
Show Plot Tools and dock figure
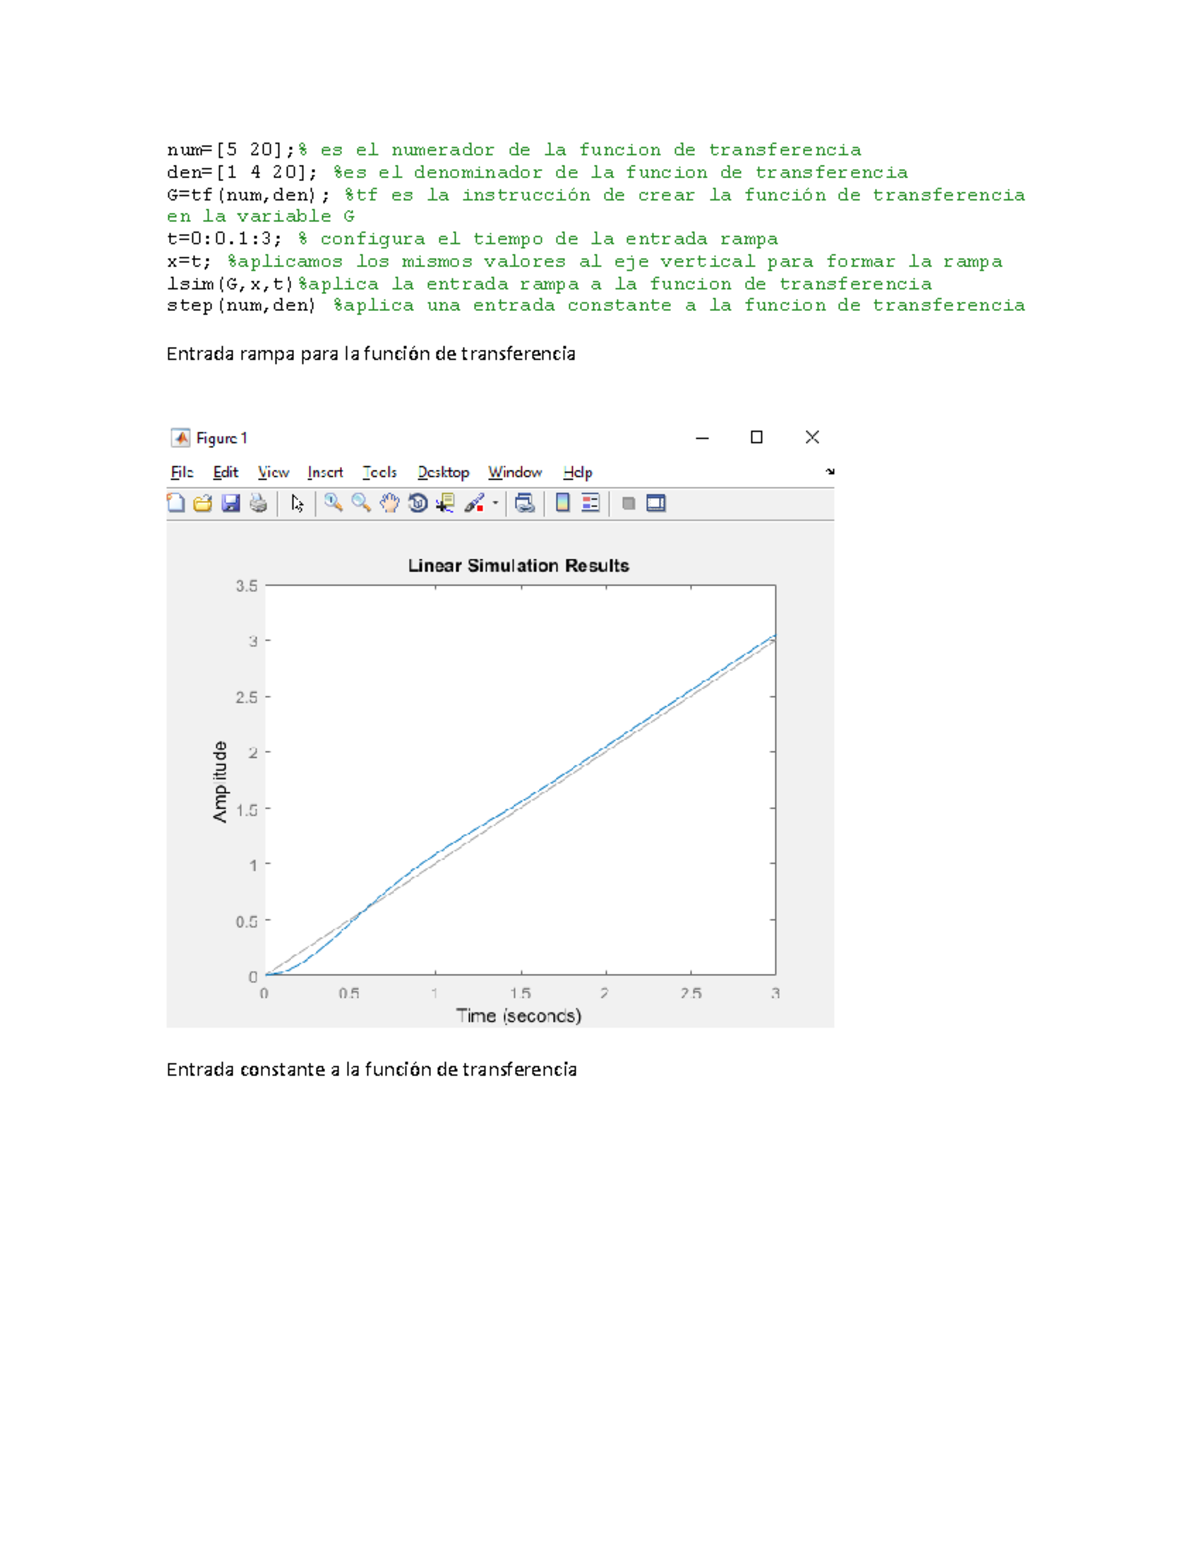tap(657, 502)
